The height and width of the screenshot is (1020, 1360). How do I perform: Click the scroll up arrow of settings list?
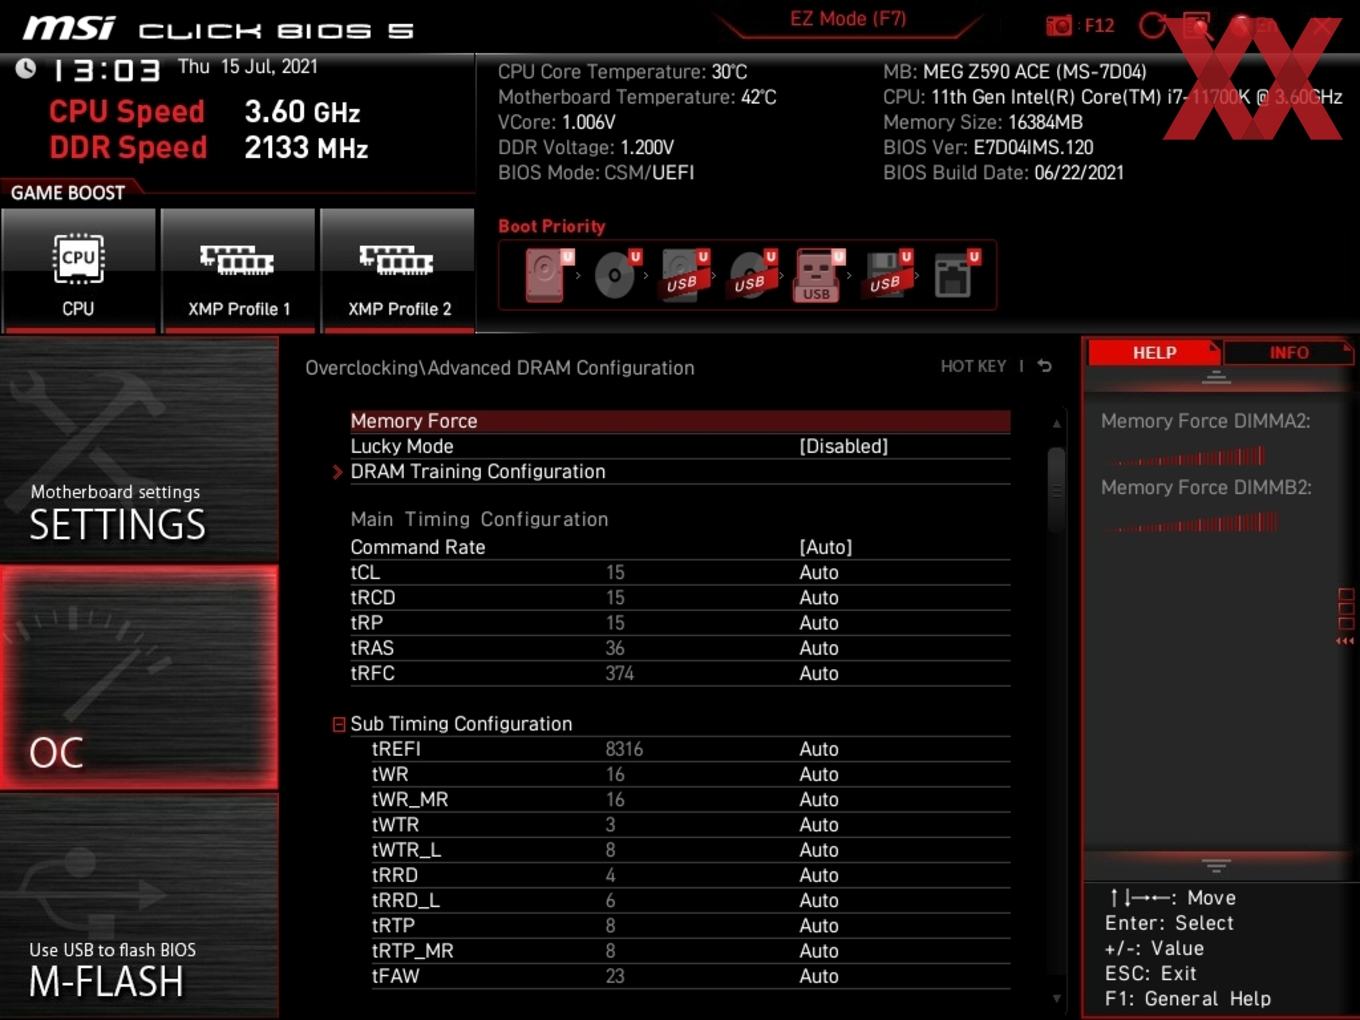click(x=1056, y=424)
